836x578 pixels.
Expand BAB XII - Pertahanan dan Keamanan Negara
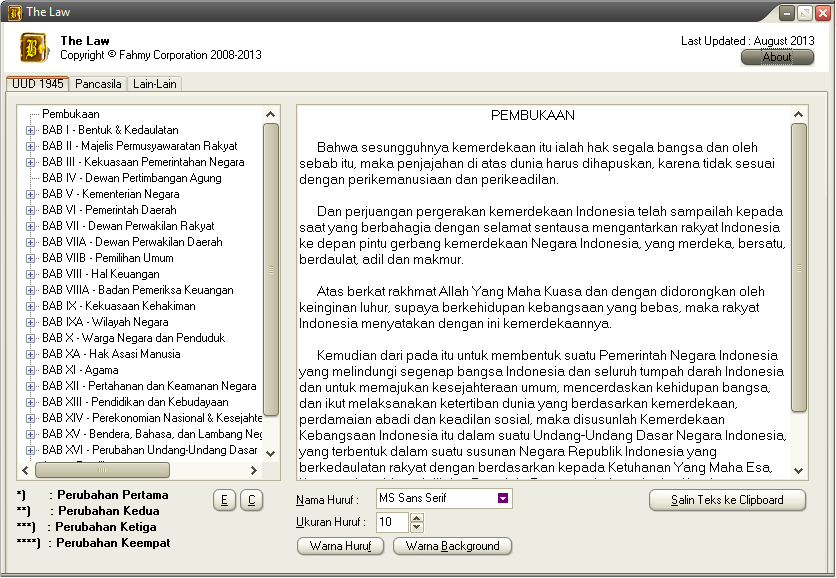[30, 386]
